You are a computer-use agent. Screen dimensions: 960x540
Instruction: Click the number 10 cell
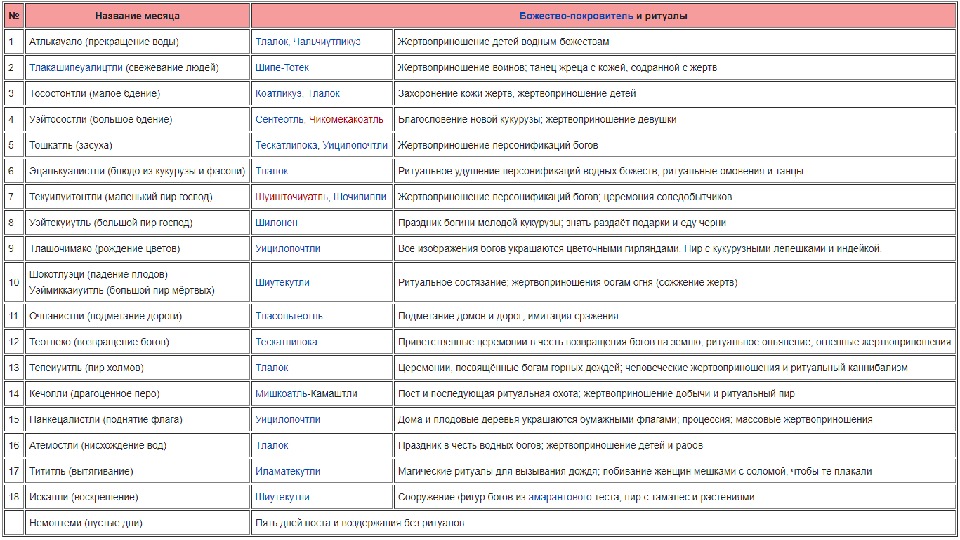[x=13, y=282]
